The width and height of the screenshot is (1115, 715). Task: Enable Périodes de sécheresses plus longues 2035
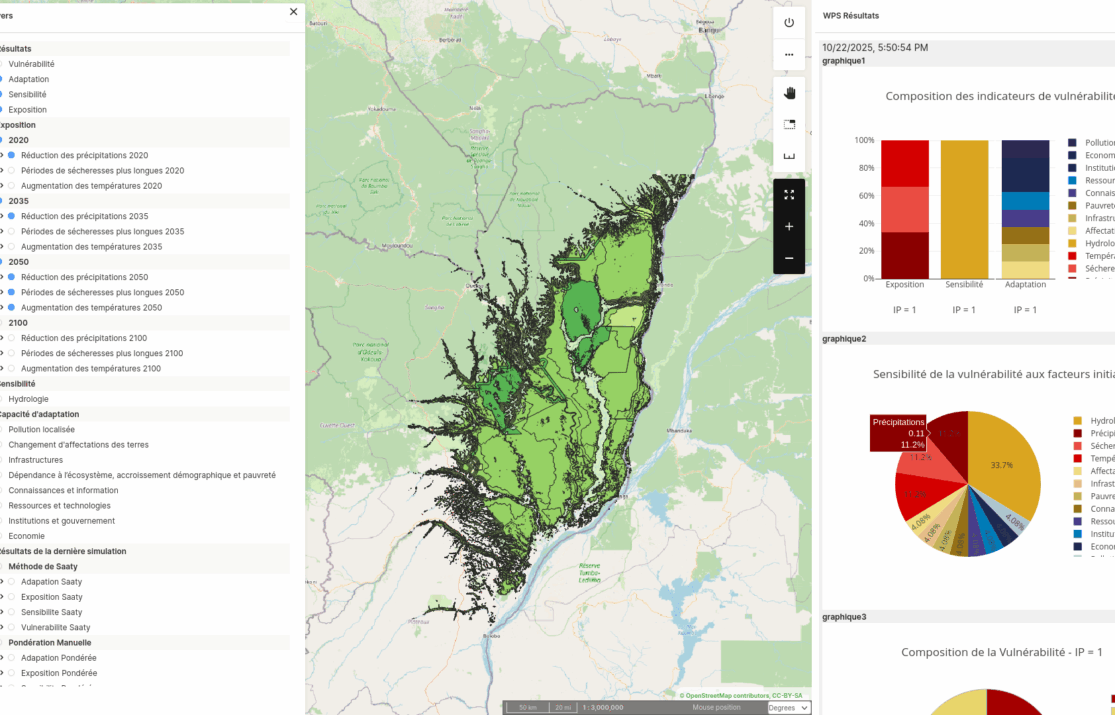point(12,231)
